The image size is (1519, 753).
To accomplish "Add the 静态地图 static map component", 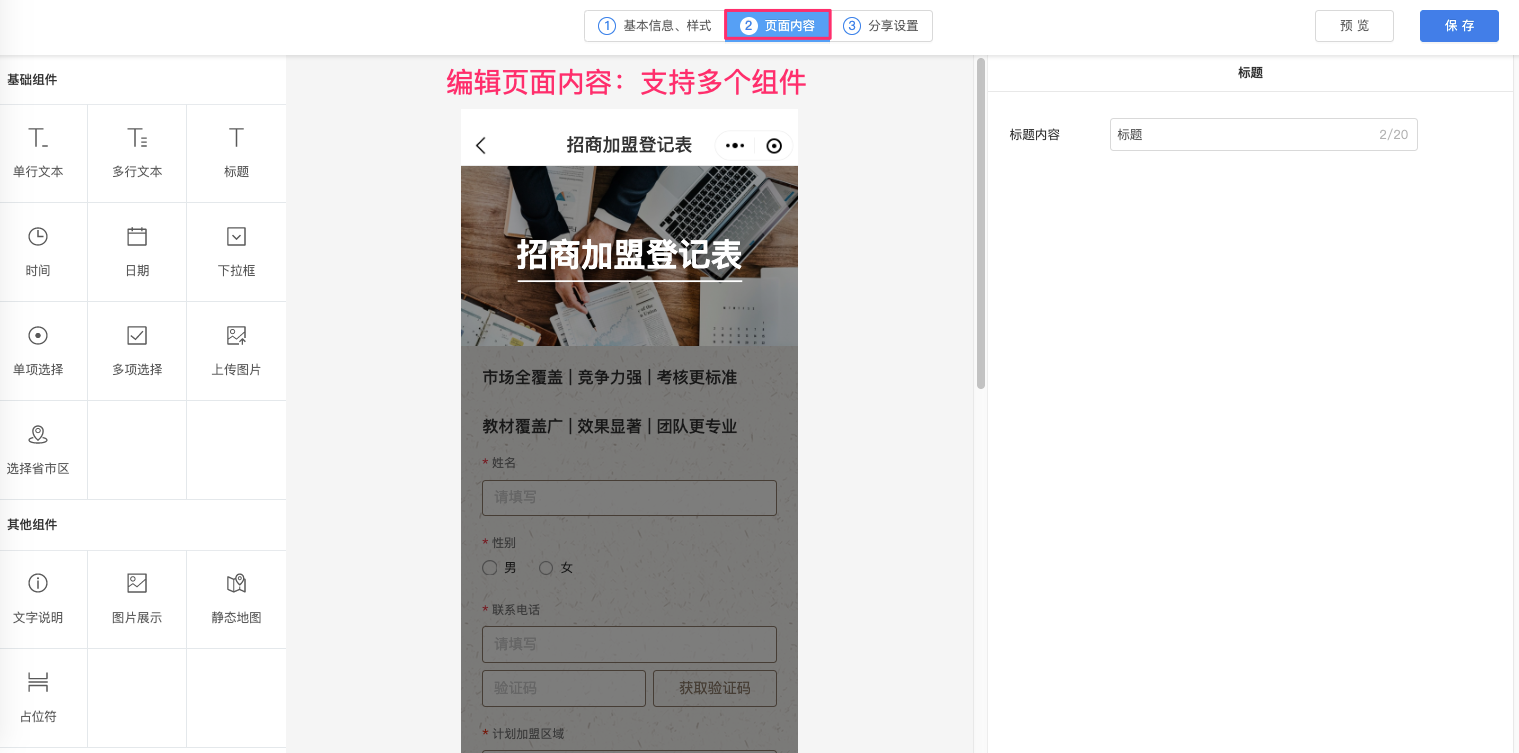I will [x=236, y=599].
